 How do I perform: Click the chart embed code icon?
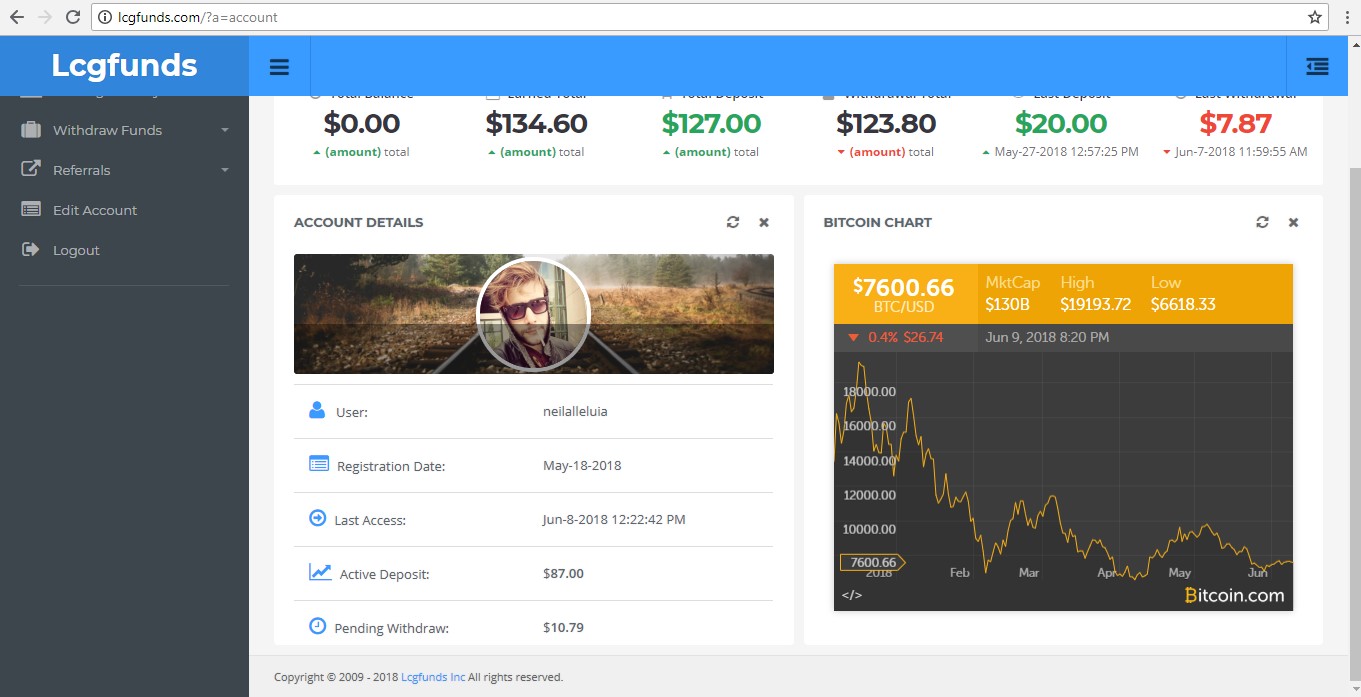852,595
